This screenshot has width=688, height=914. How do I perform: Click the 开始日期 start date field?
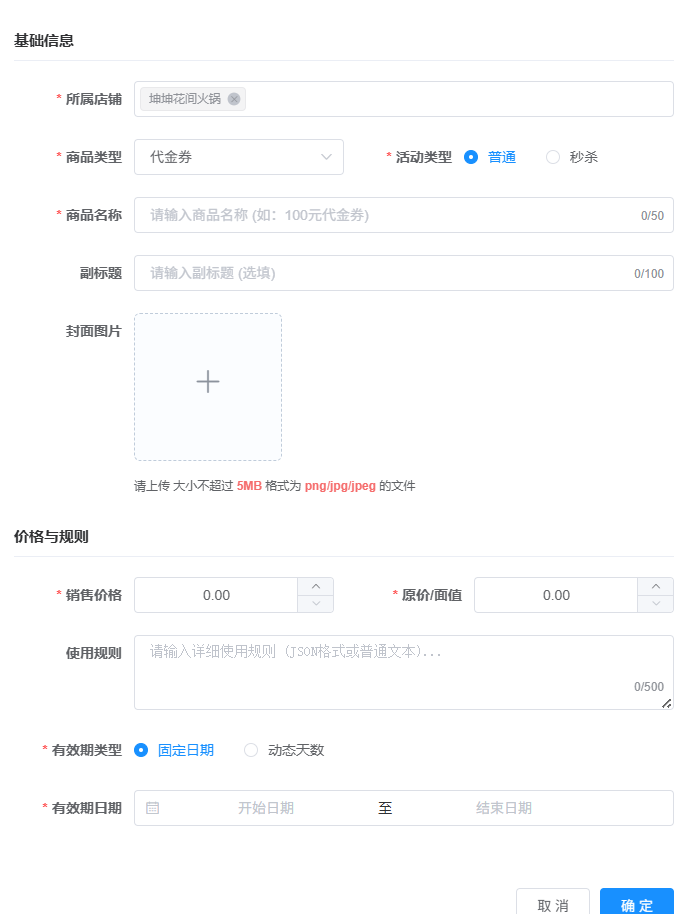coord(266,808)
